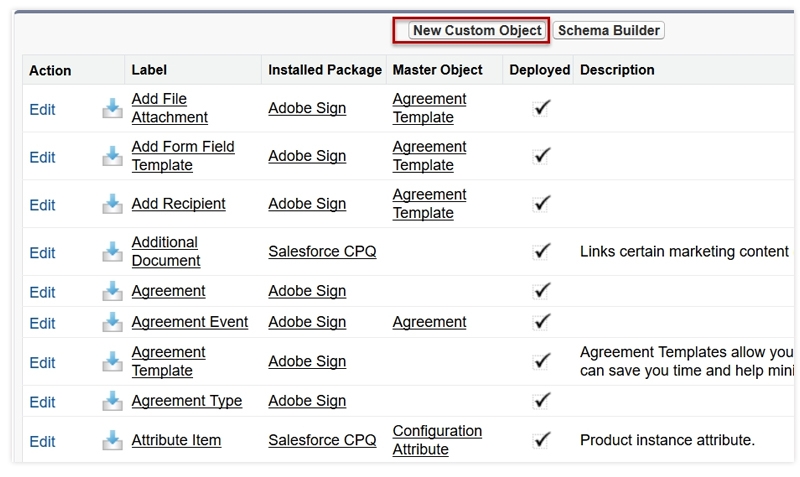Click Deployed checkmark in Agreement Event row
This screenshot has height=477, width=800.
pos(541,321)
